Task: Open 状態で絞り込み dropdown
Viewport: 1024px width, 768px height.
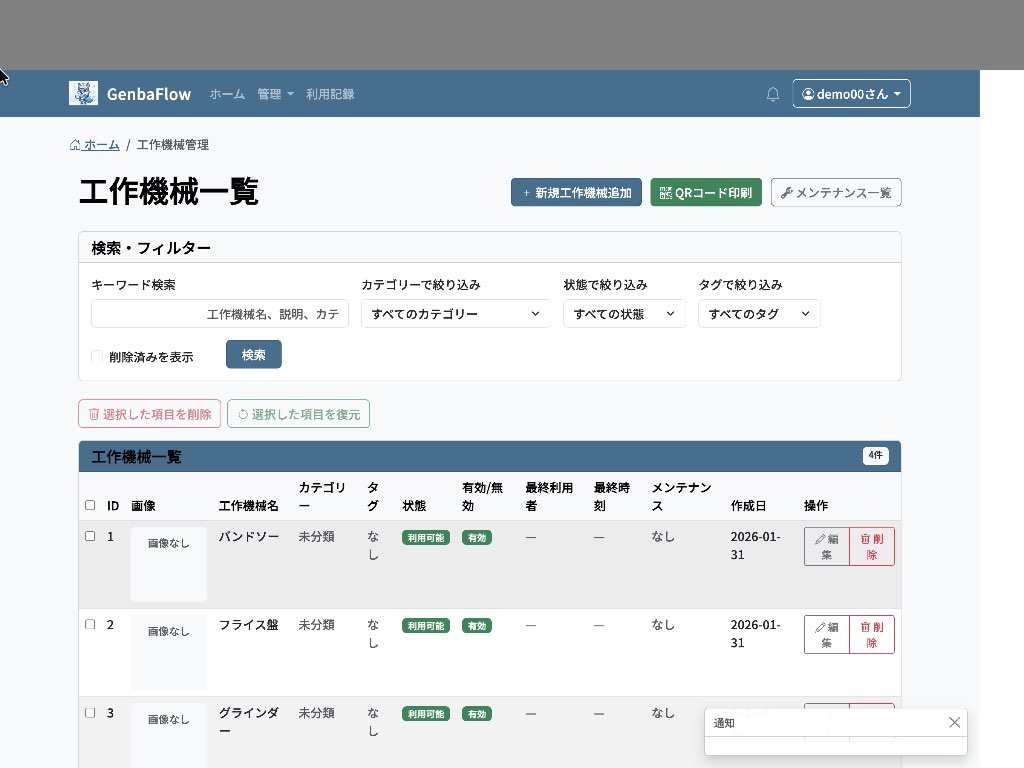Action: (624, 314)
